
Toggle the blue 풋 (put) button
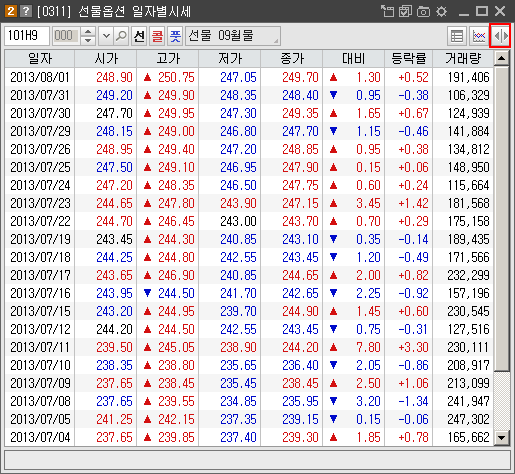[x=175, y=36]
